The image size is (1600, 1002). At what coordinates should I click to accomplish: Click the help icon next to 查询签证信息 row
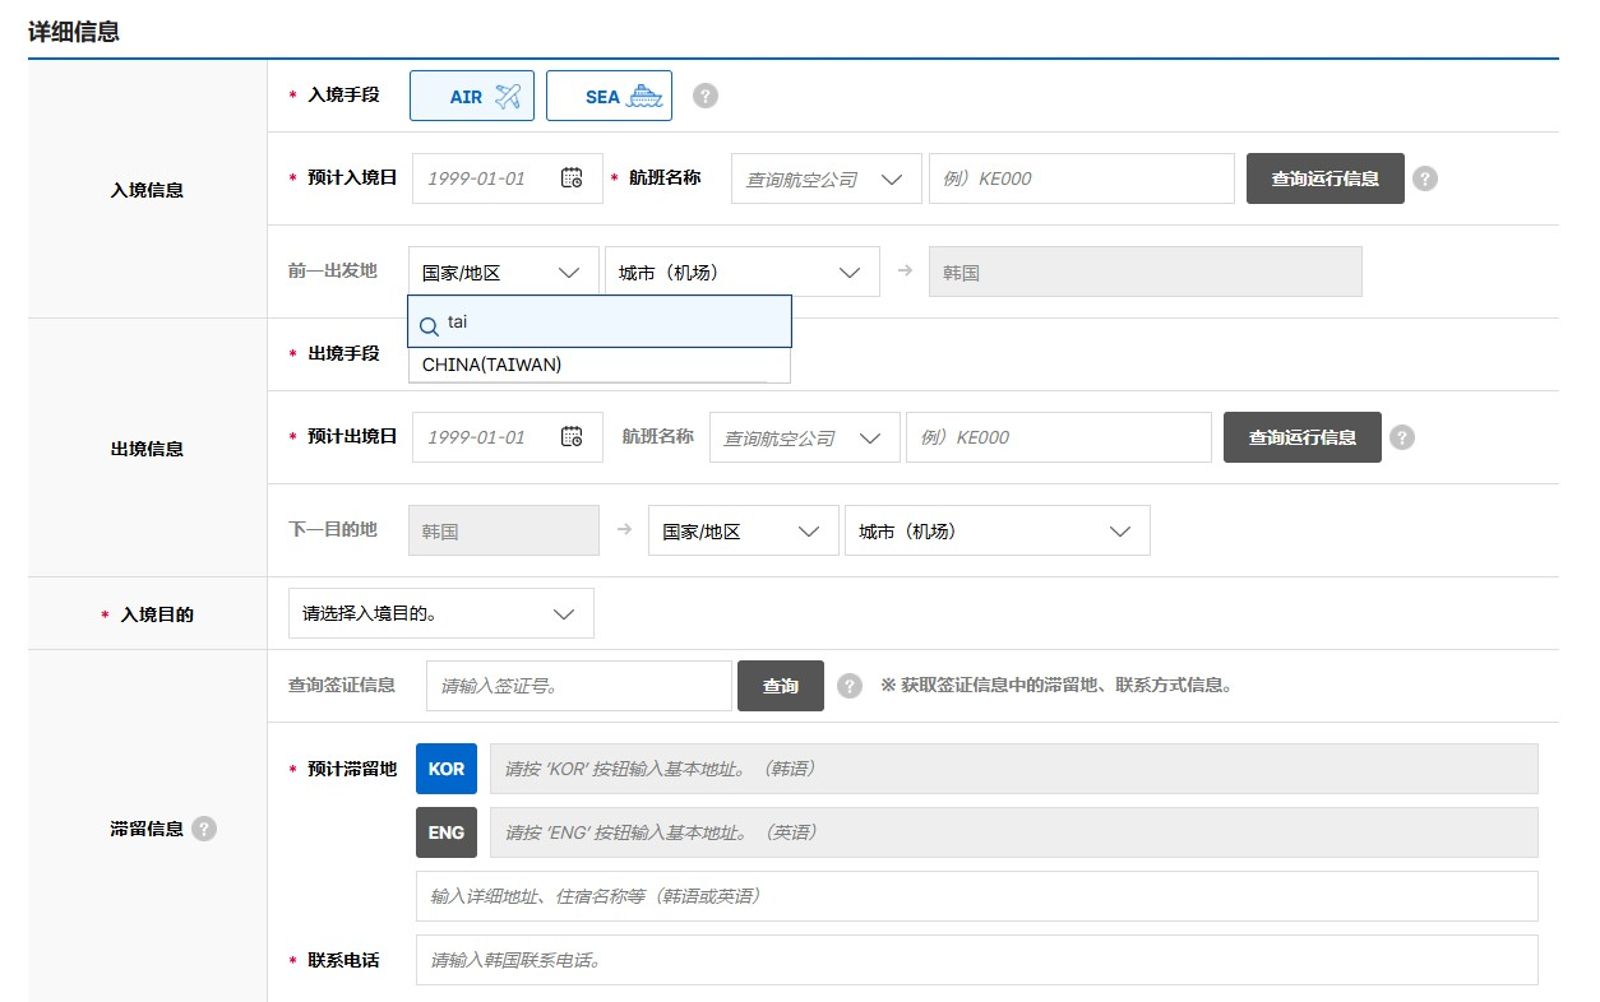[849, 685]
